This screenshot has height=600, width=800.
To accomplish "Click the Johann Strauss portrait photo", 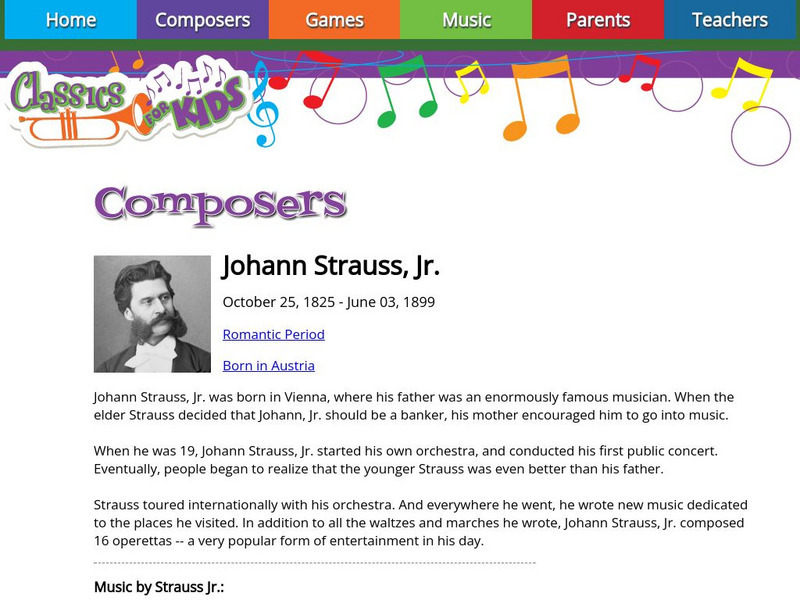I will coord(152,314).
